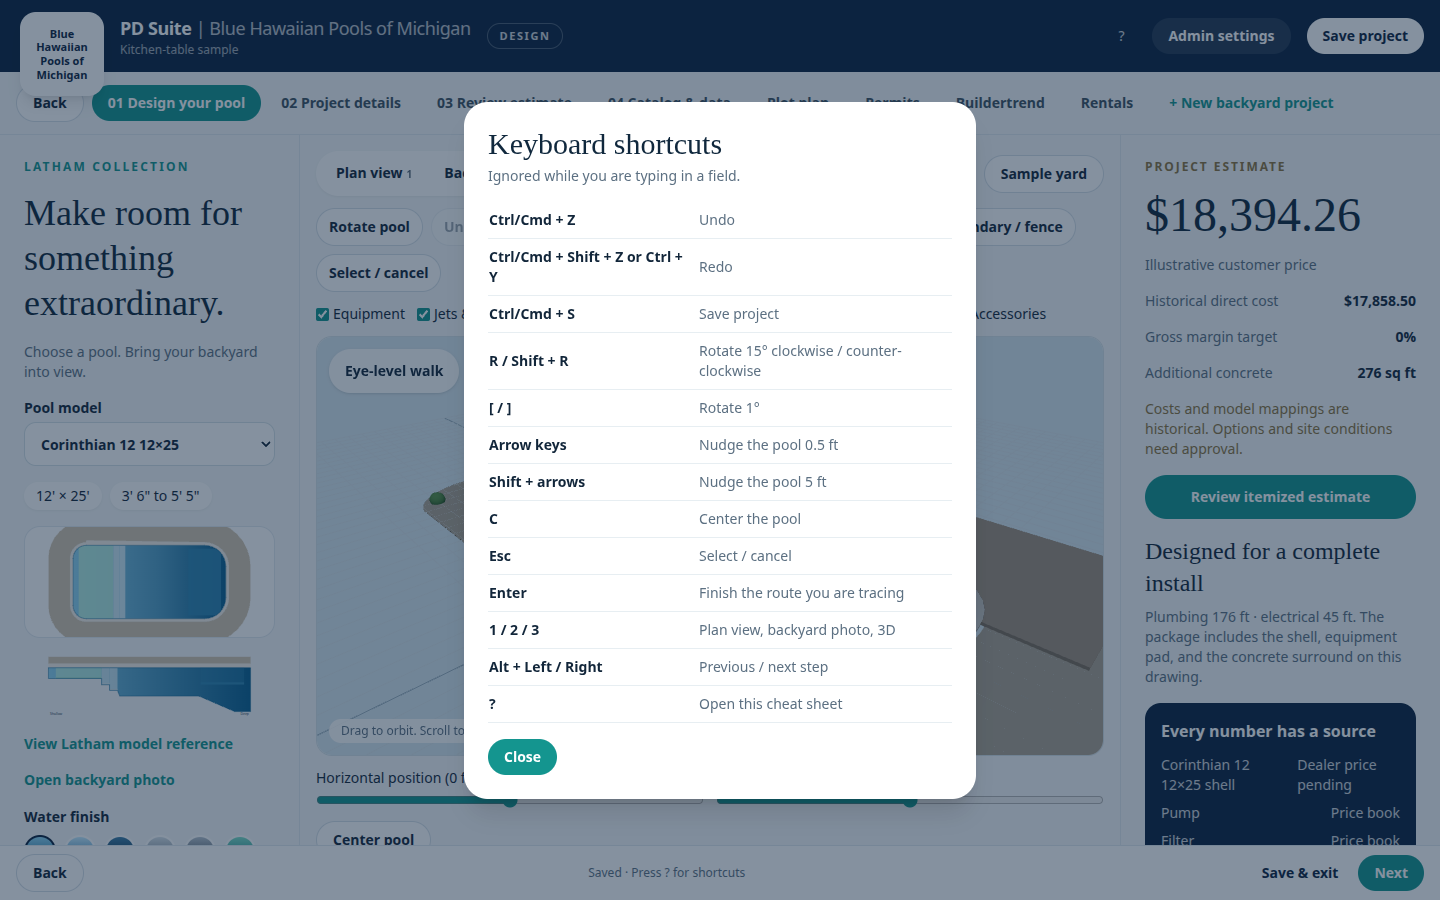1440x900 pixels.
Task: Switch to 01 Design your pool step
Action: (176, 103)
